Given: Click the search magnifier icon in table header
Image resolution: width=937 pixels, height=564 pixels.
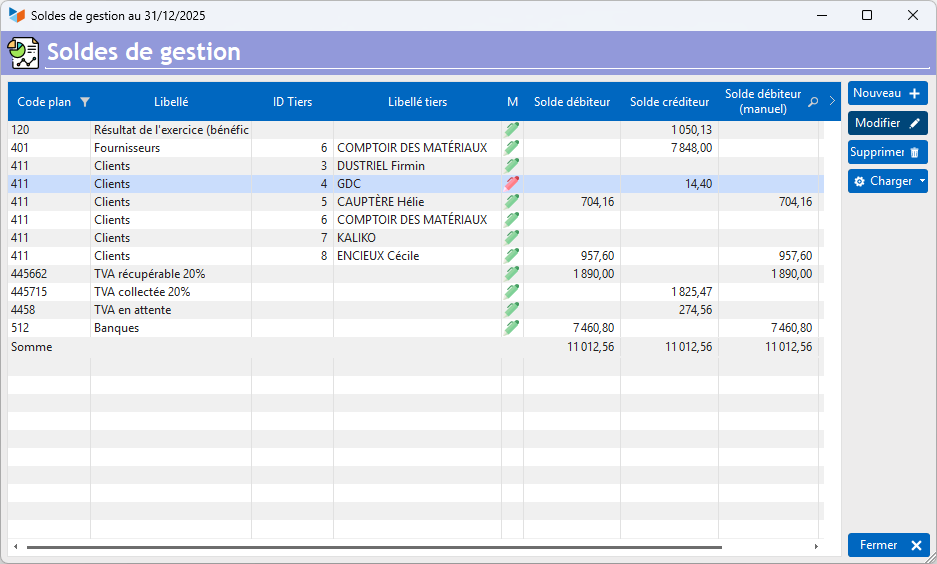Looking at the screenshot, I should coord(813,102).
